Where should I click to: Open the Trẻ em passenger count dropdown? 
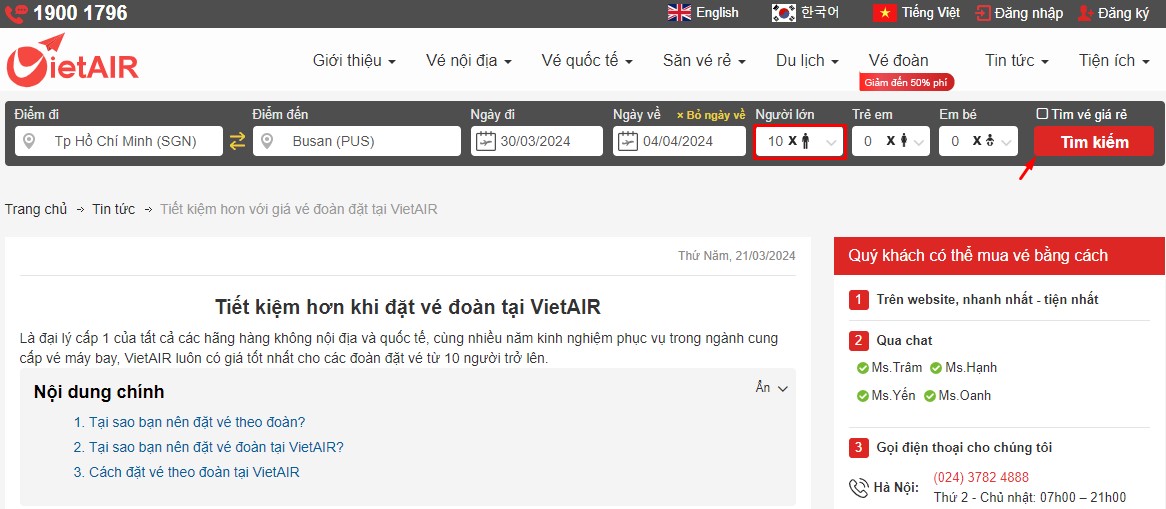(x=891, y=141)
